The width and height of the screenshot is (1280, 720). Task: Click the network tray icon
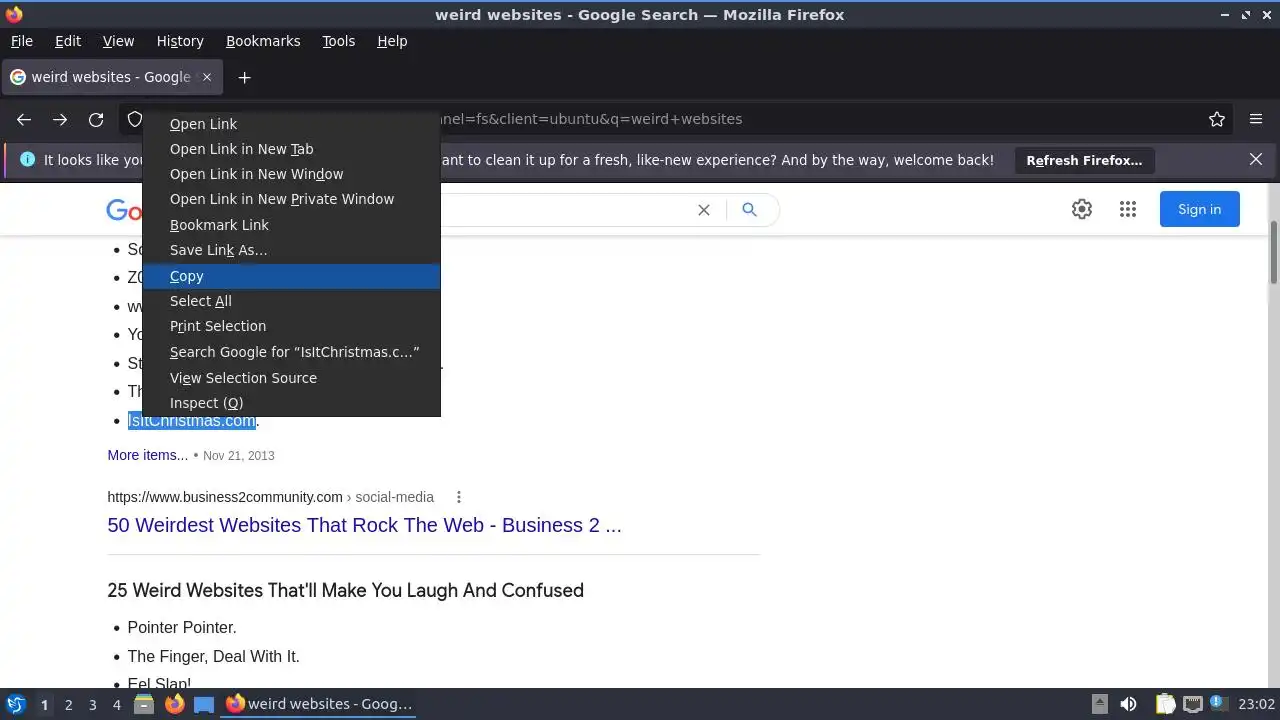1193,704
